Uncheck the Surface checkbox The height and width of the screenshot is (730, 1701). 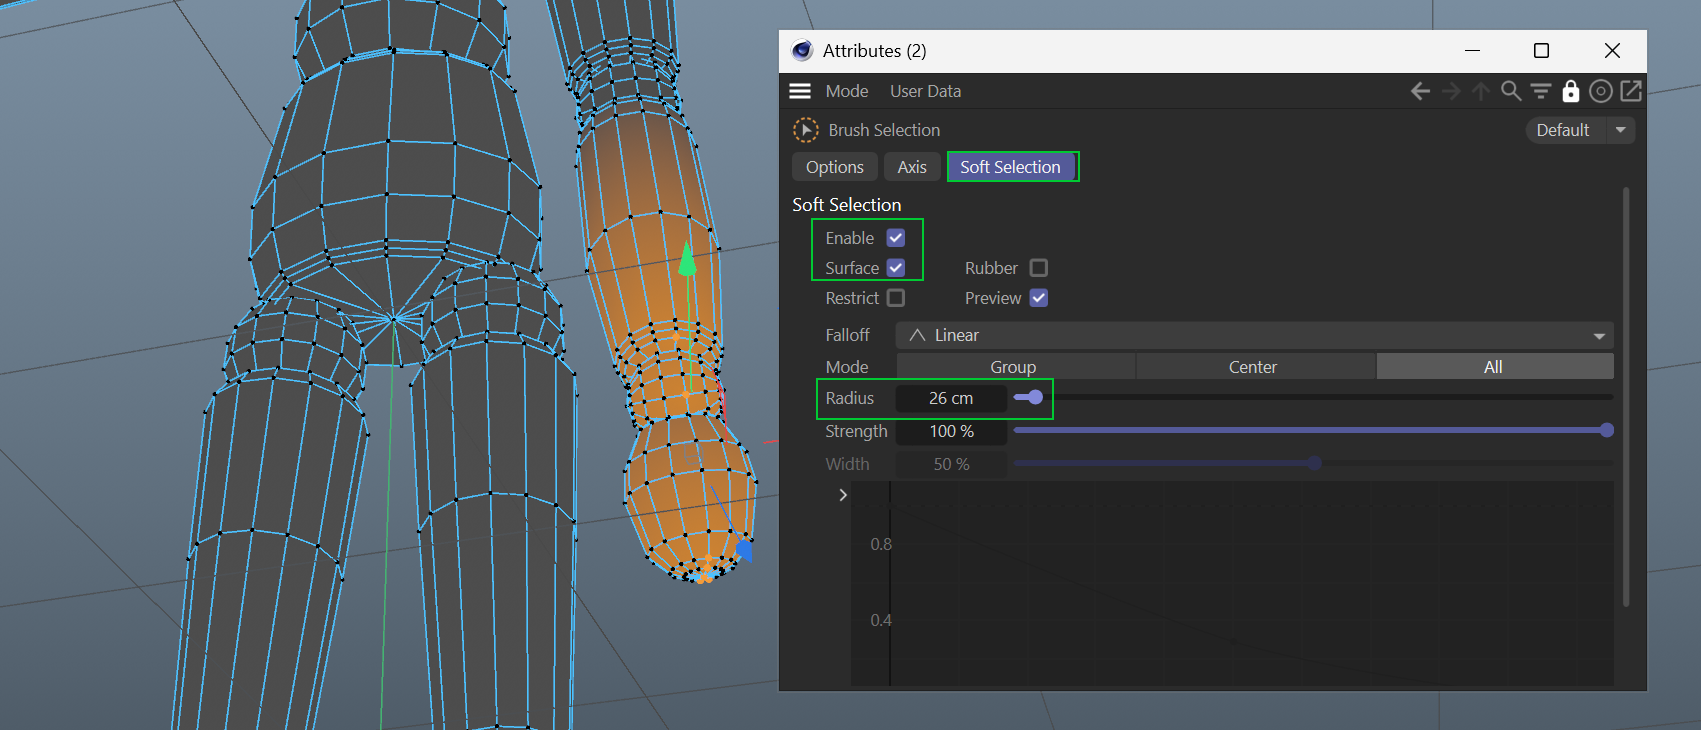[896, 268]
